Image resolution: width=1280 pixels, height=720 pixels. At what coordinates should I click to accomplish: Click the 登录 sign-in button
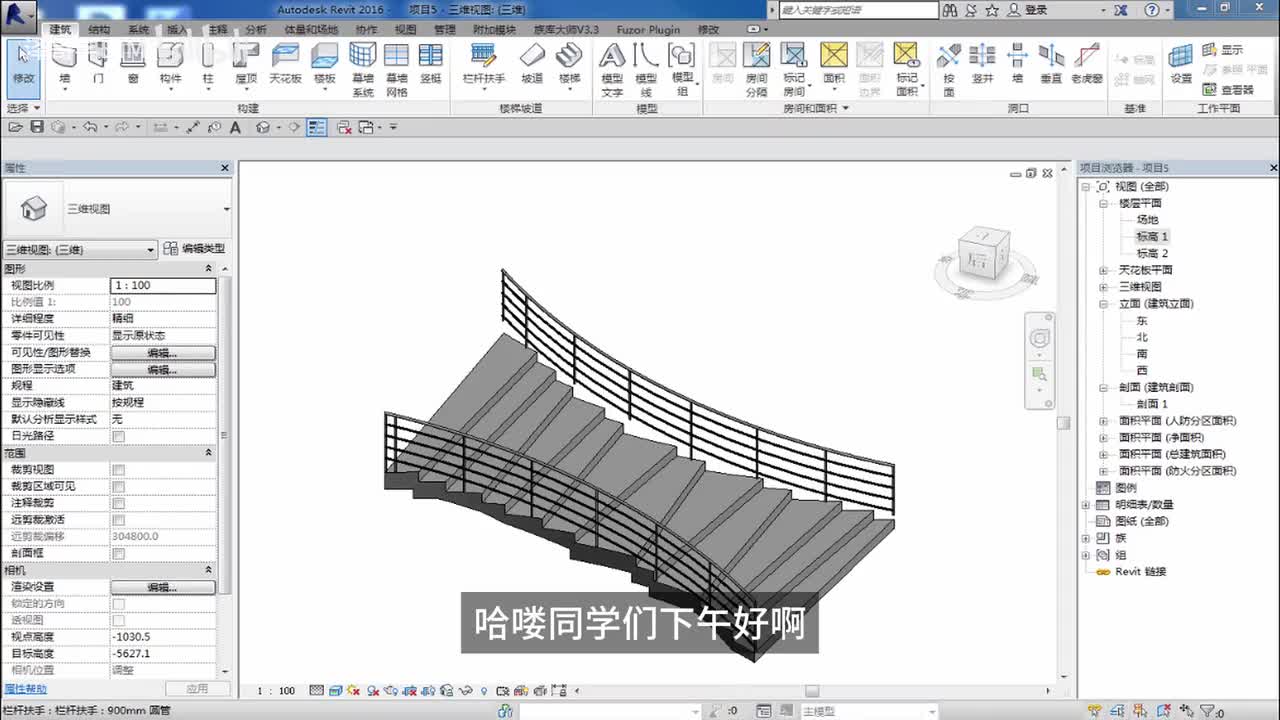coord(1029,10)
